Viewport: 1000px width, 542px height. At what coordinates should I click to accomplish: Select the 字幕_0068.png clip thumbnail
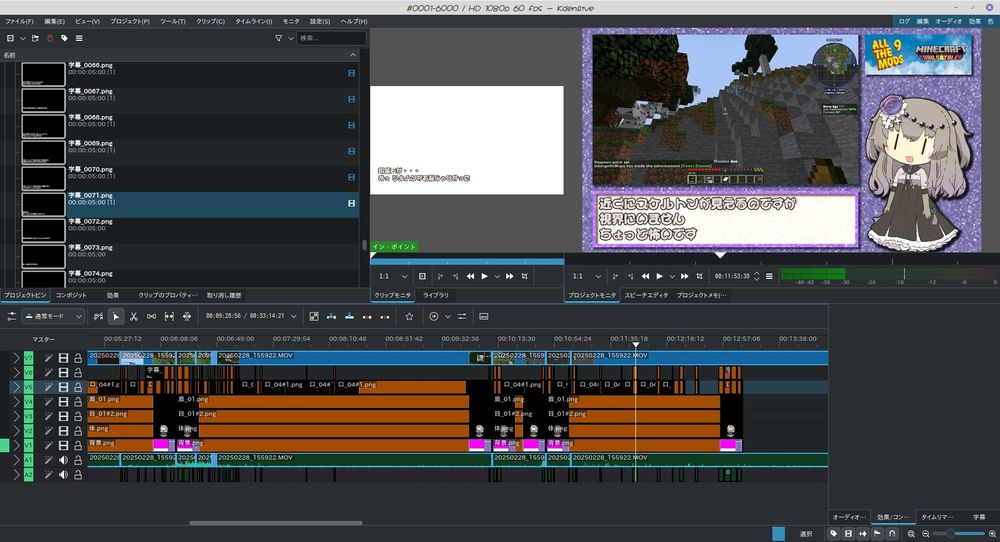pyautogui.click(x=43, y=126)
